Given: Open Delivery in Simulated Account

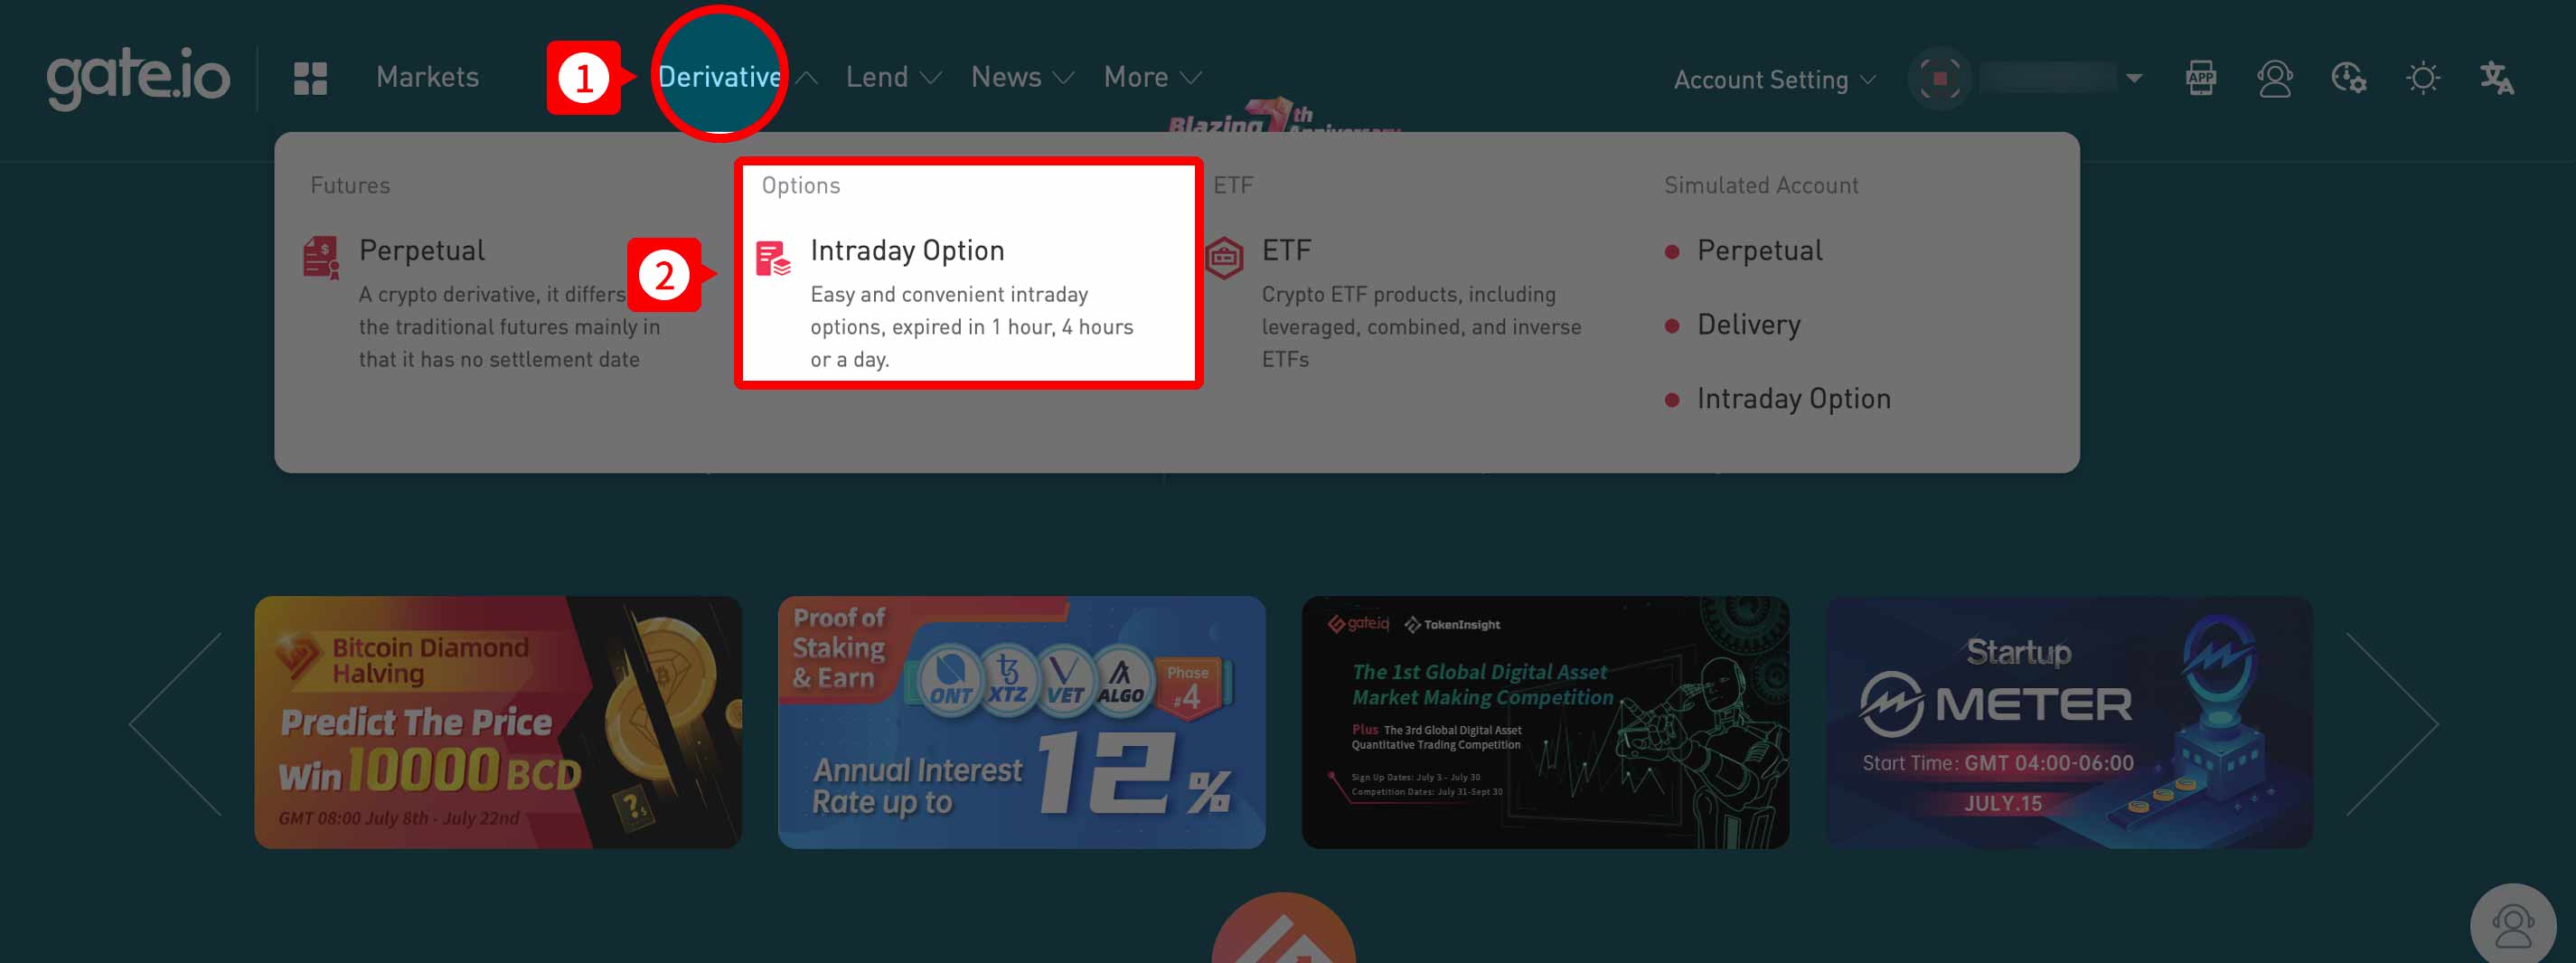Looking at the screenshot, I should point(1748,325).
